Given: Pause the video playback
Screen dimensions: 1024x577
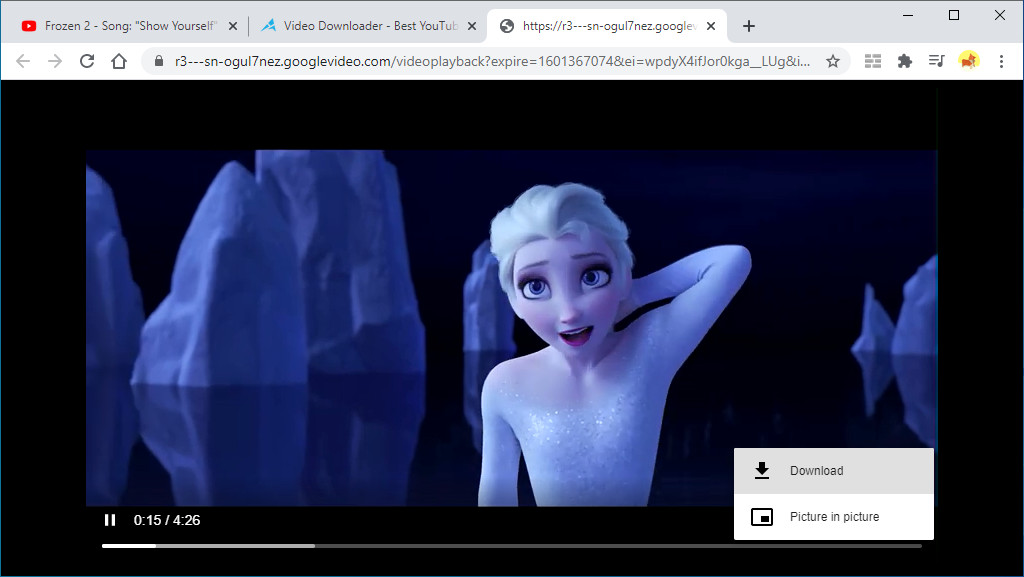Looking at the screenshot, I should pyautogui.click(x=110, y=520).
